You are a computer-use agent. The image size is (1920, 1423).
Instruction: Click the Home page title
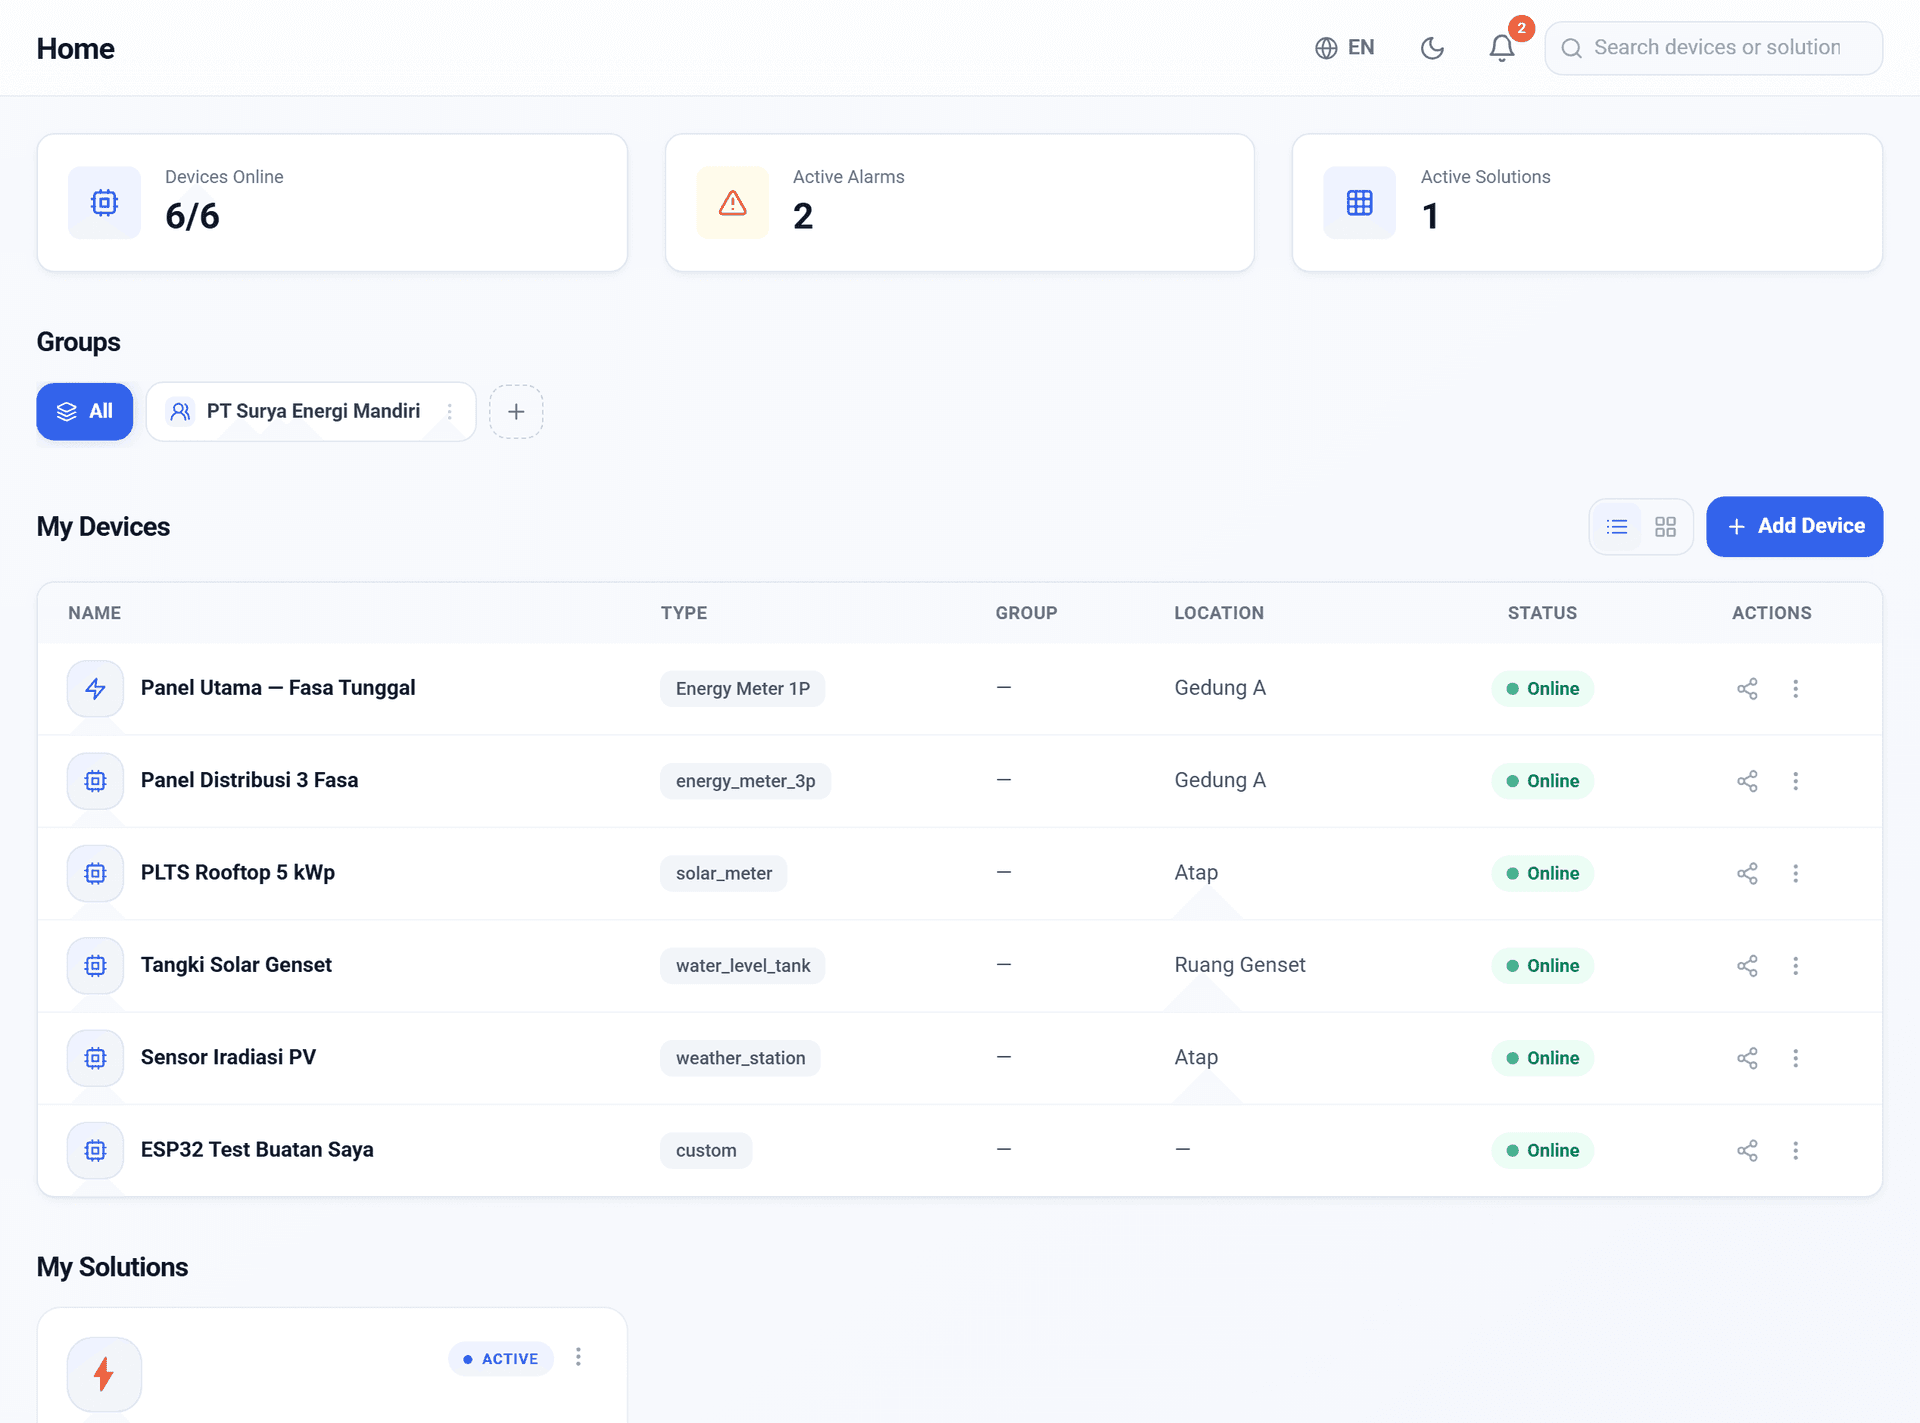click(x=75, y=48)
